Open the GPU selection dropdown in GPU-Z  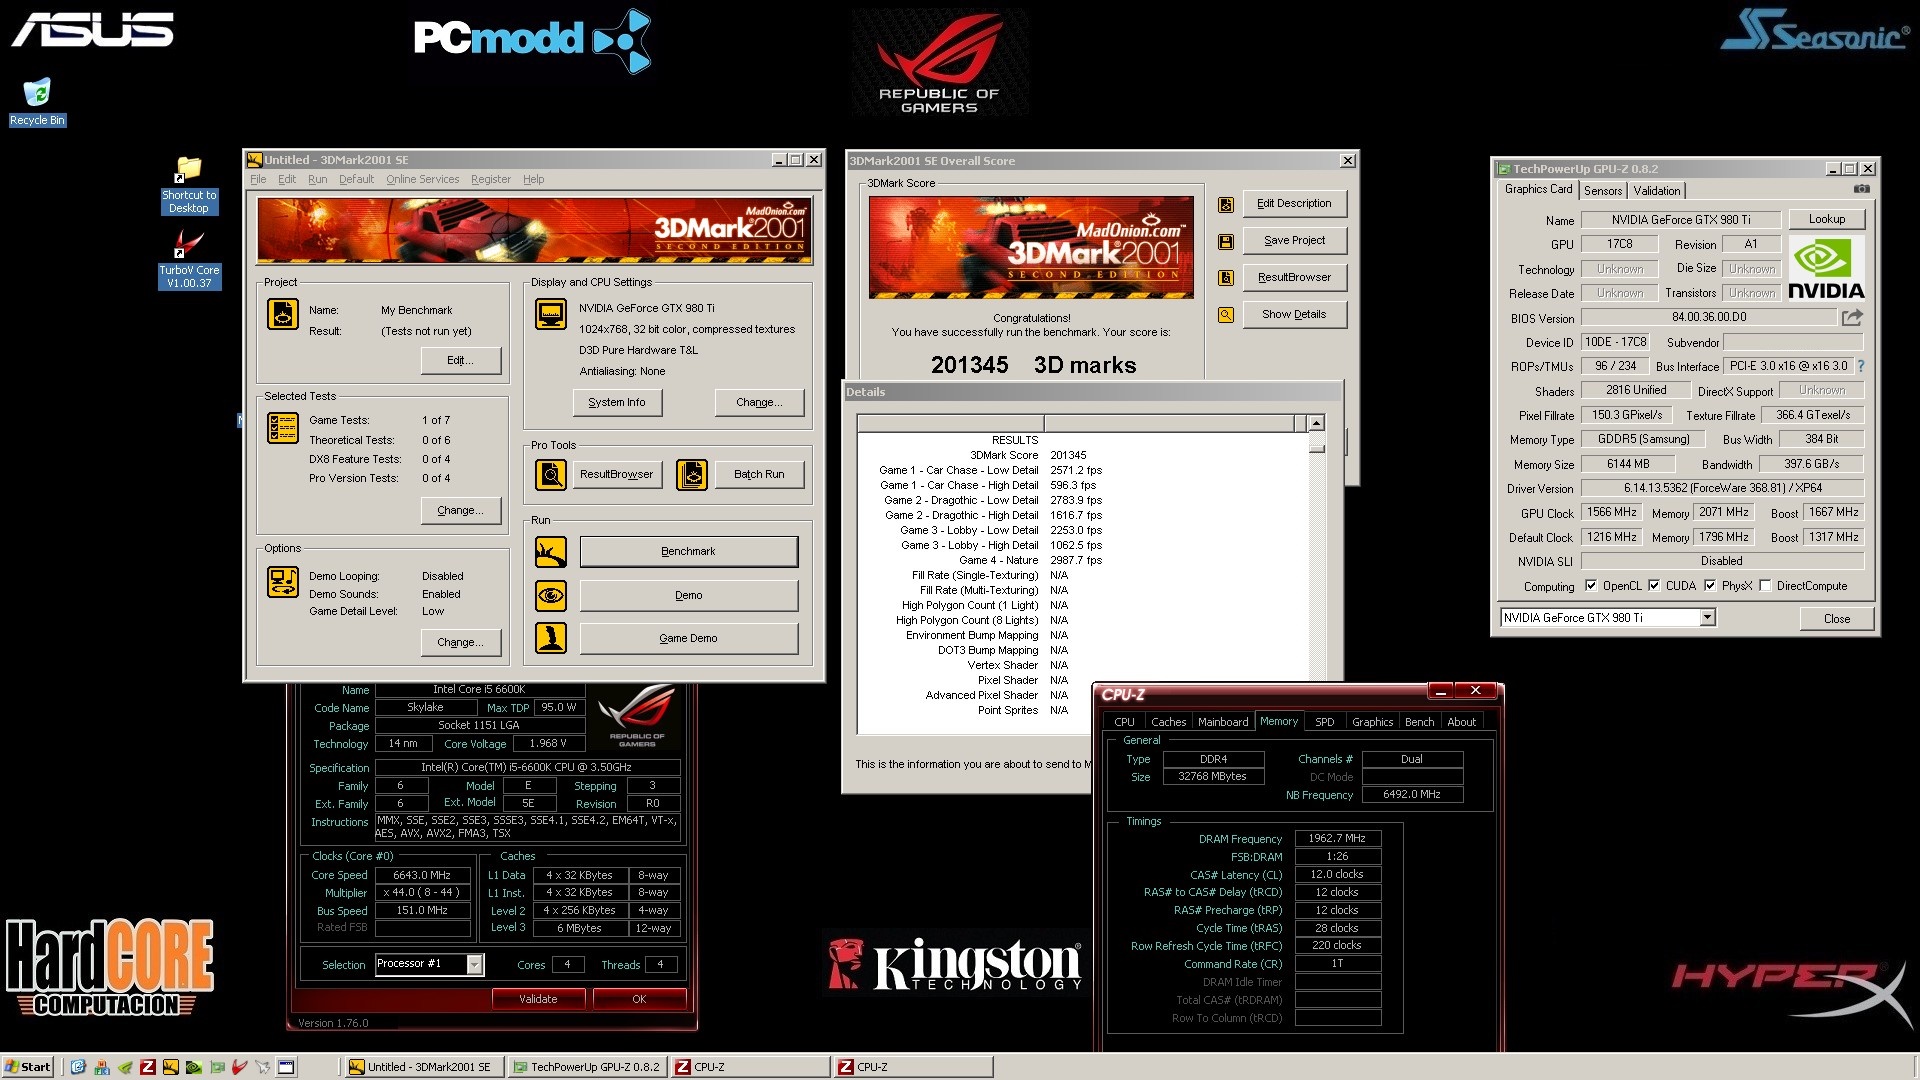(1707, 618)
